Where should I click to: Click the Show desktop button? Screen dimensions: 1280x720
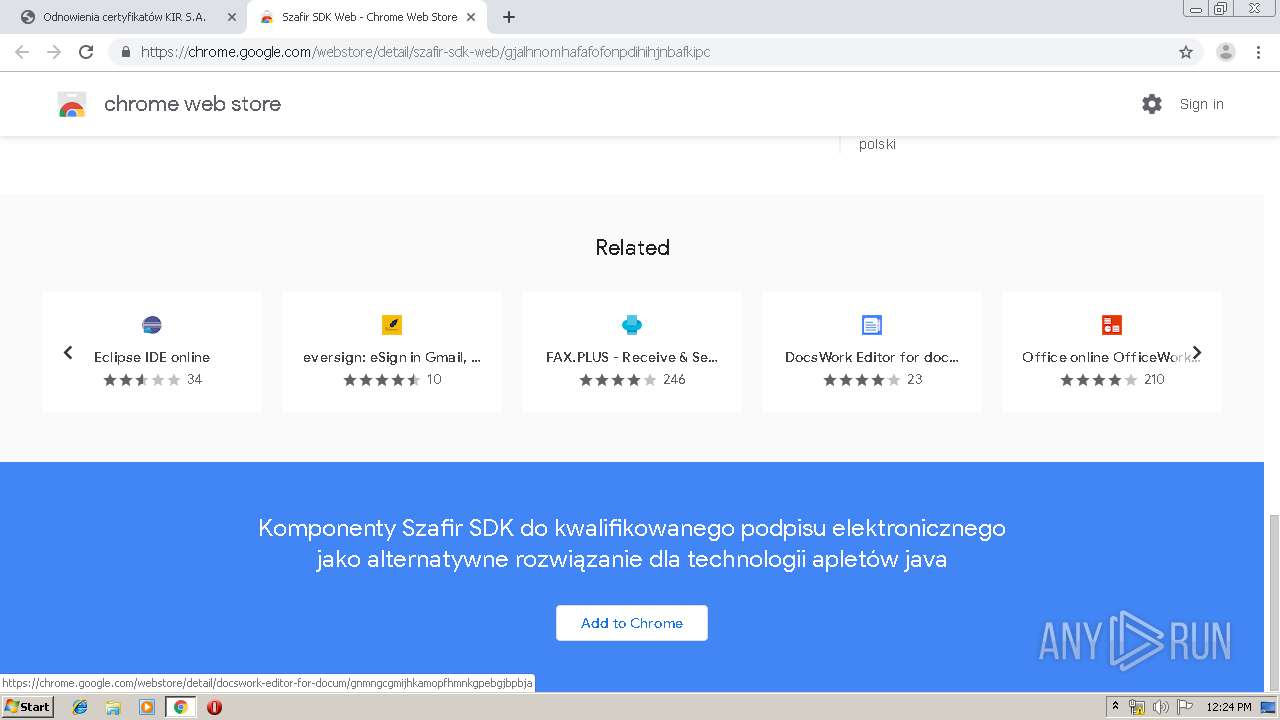click(1268, 707)
